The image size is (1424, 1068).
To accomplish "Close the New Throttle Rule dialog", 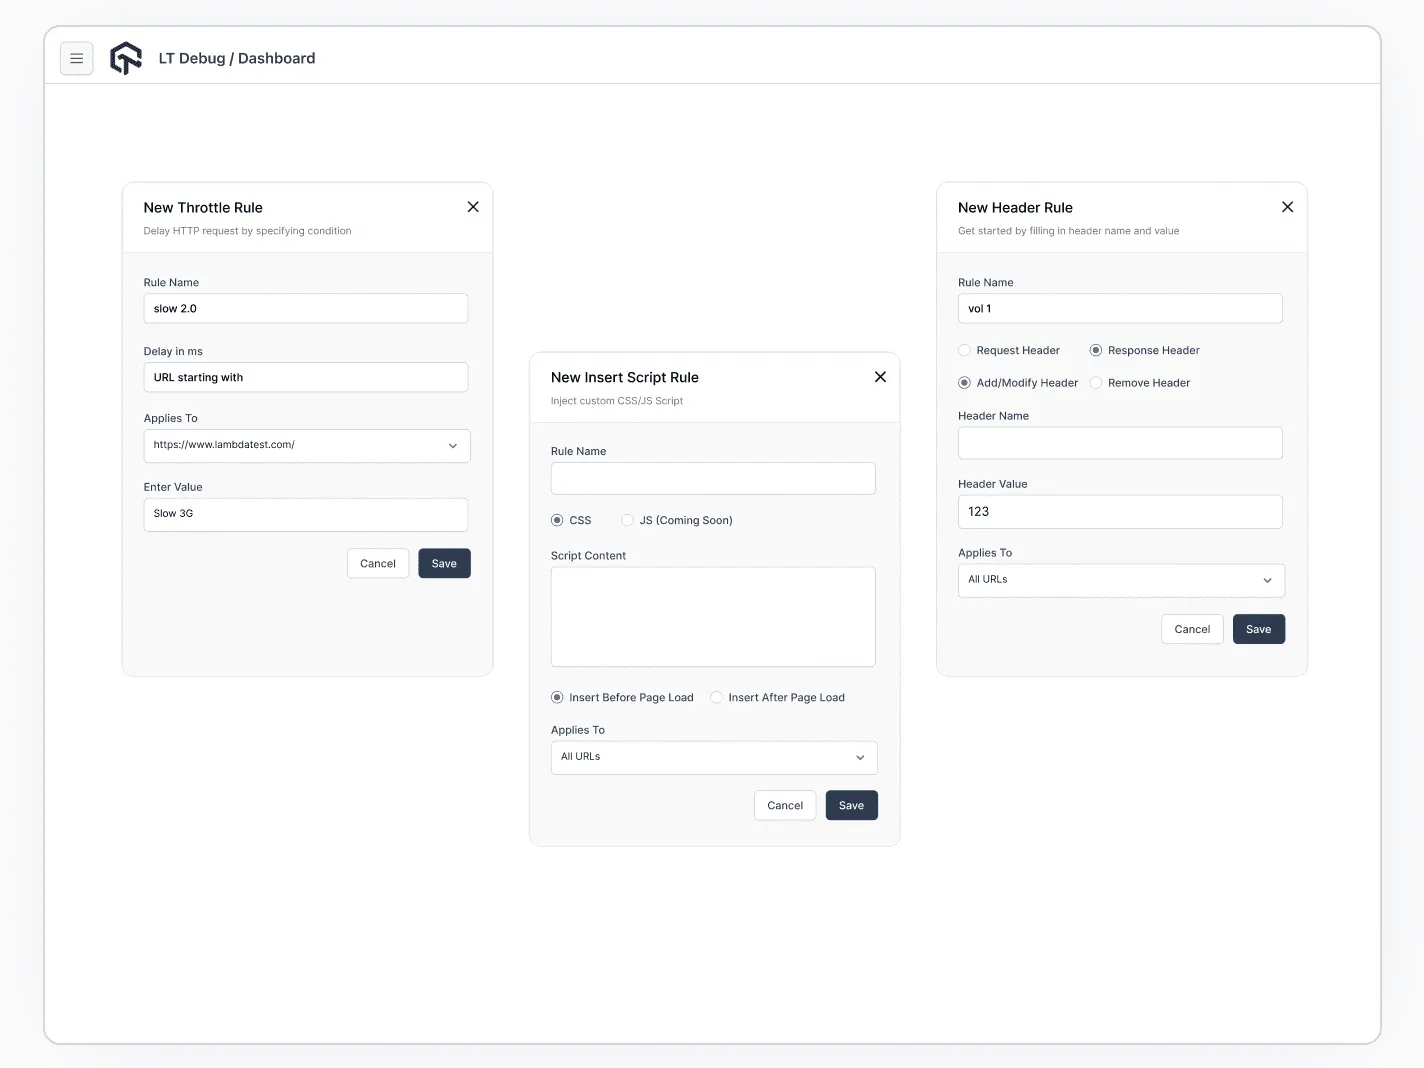I will [x=473, y=207].
